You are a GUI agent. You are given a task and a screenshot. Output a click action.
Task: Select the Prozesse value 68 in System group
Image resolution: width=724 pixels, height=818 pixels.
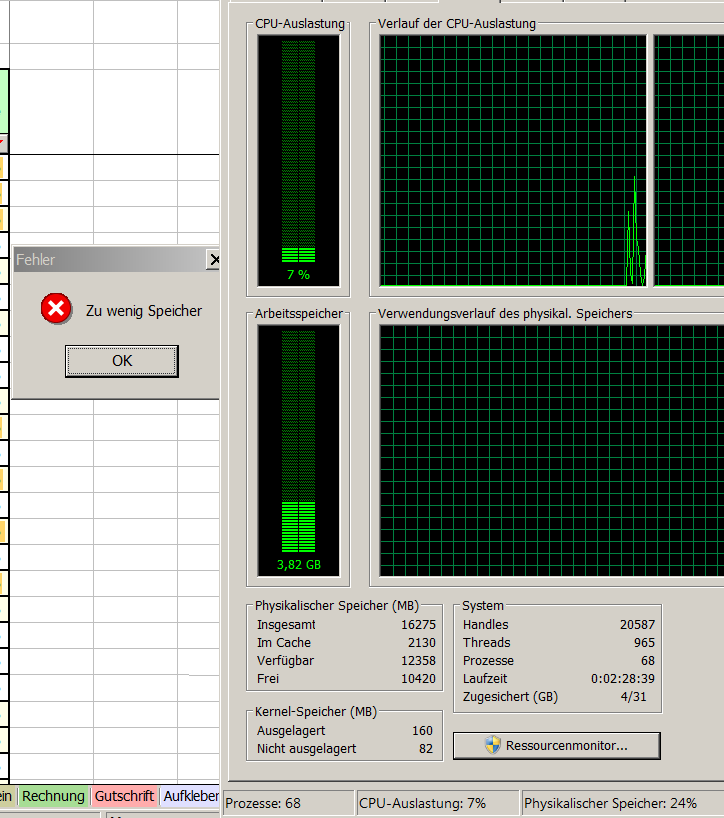pos(648,660)
